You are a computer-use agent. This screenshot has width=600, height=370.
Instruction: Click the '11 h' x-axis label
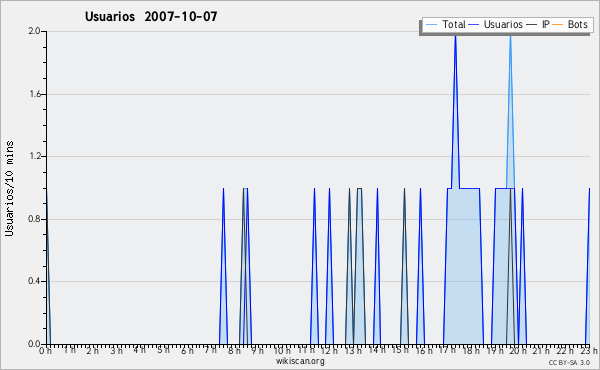(x=306, y=350)
